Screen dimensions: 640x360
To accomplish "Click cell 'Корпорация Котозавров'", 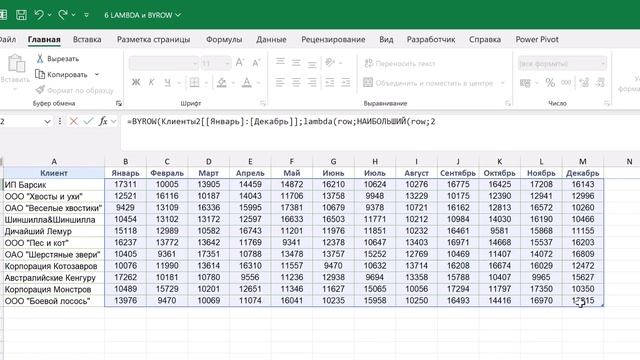I will coord(54,266).
